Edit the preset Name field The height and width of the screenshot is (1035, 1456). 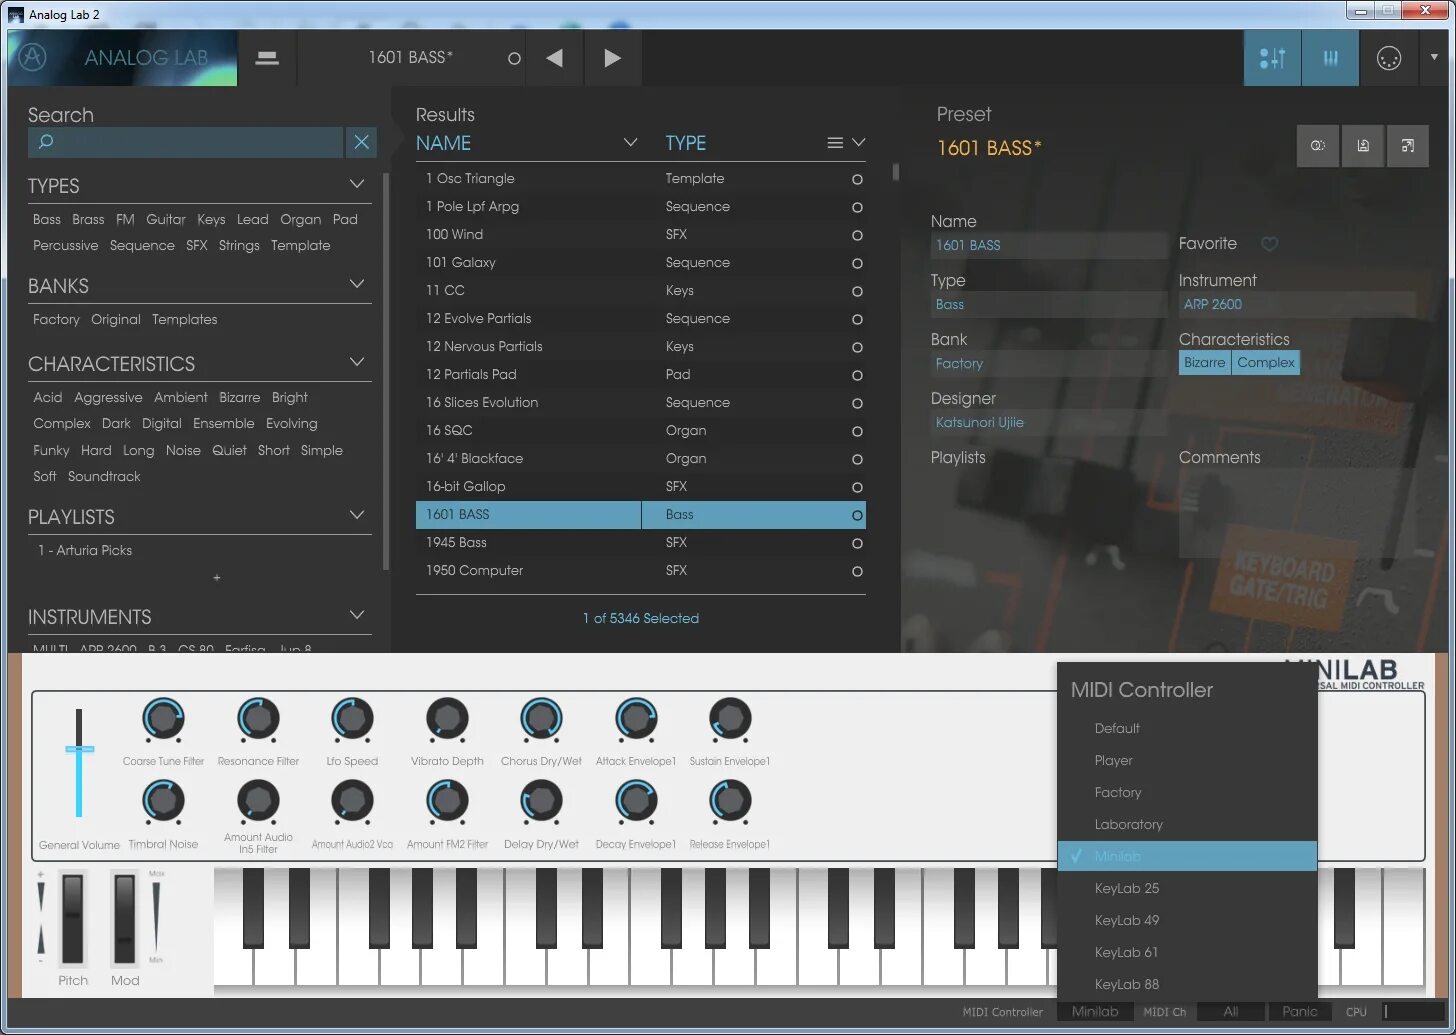click(x=1048, y=245)
